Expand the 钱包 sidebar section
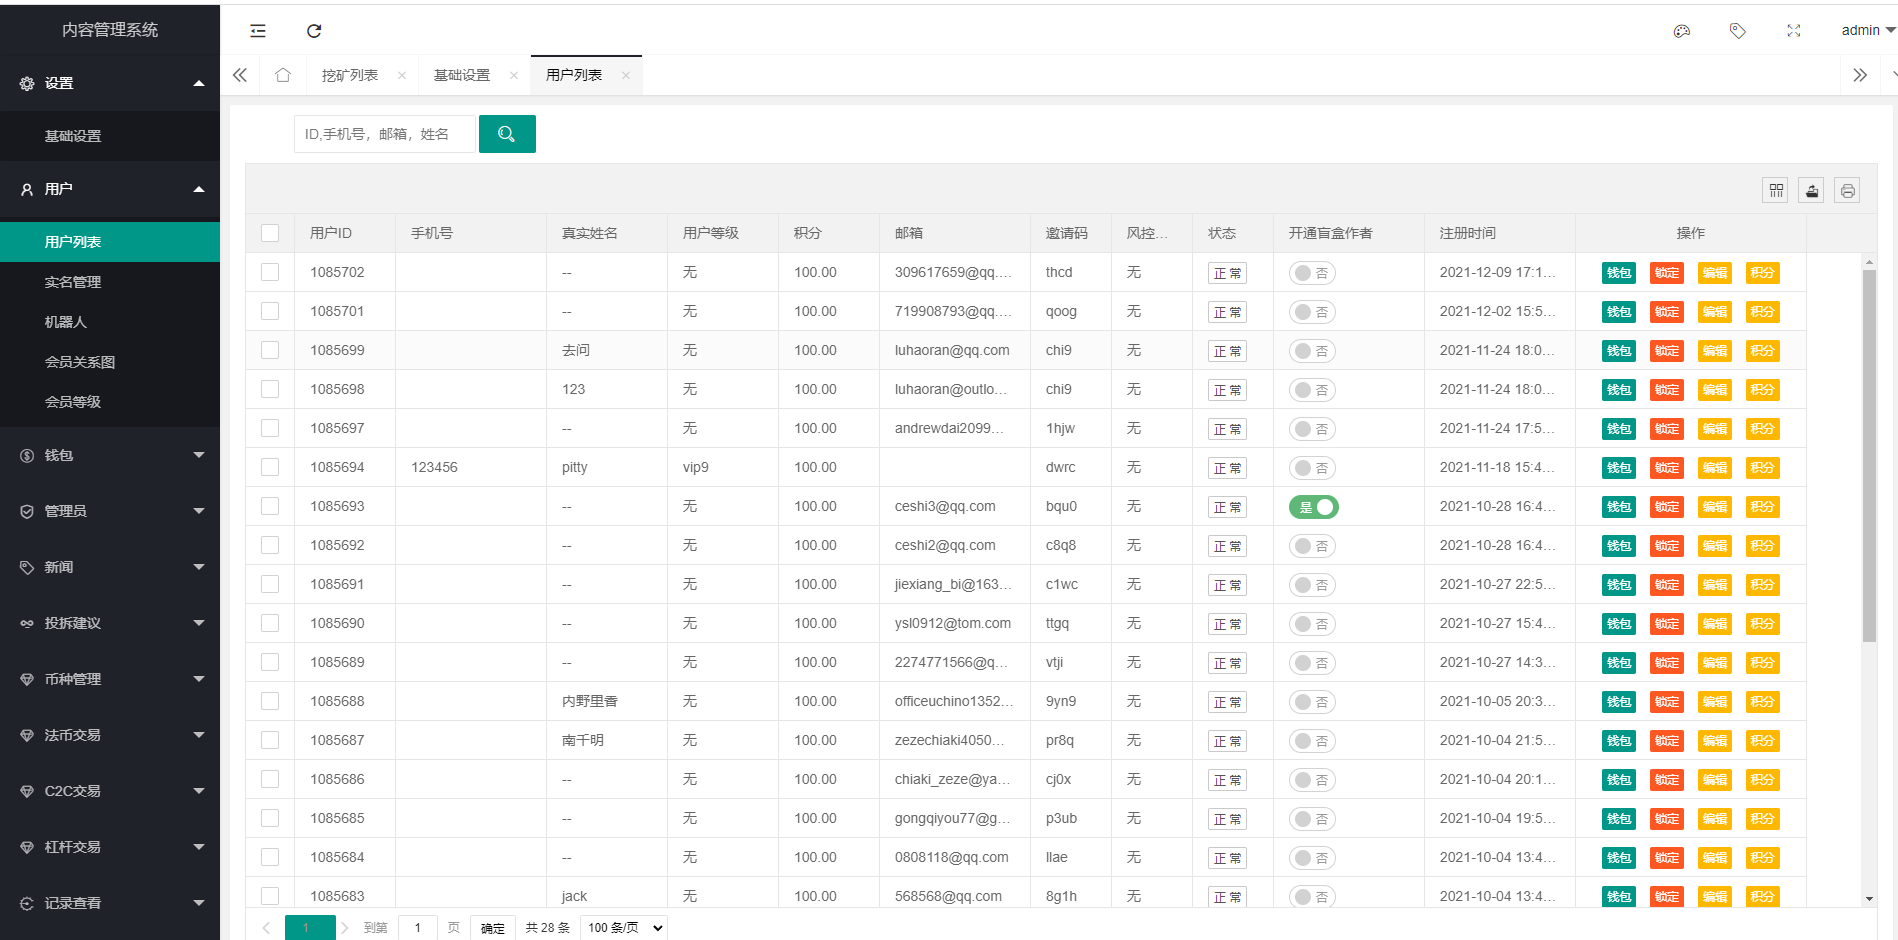The width and height of the screenshot is (1898, 940). [x=110, y=455]
